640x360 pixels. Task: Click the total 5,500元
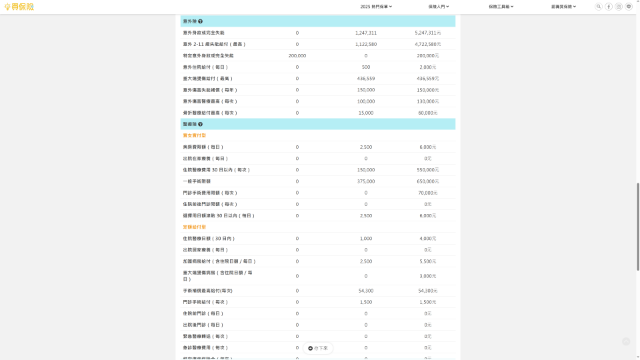tap(428, 261)
